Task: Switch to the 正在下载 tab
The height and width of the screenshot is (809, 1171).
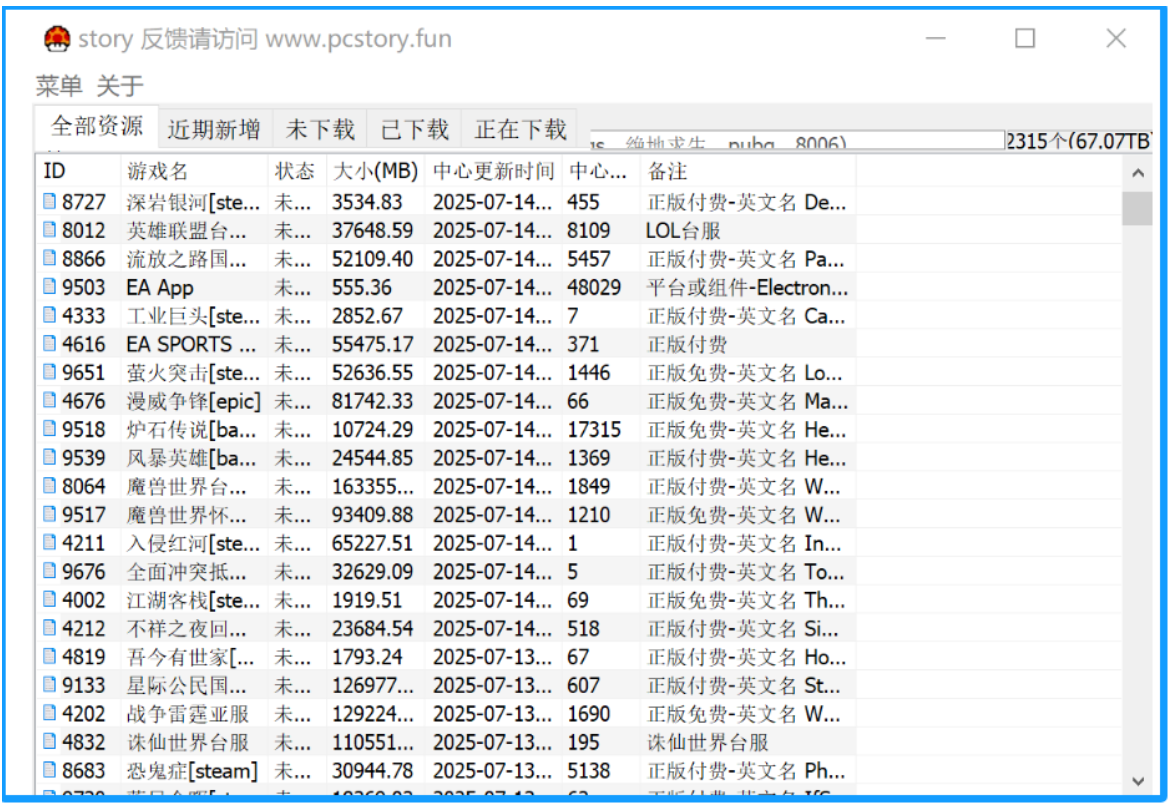Action: click(521, 129)
